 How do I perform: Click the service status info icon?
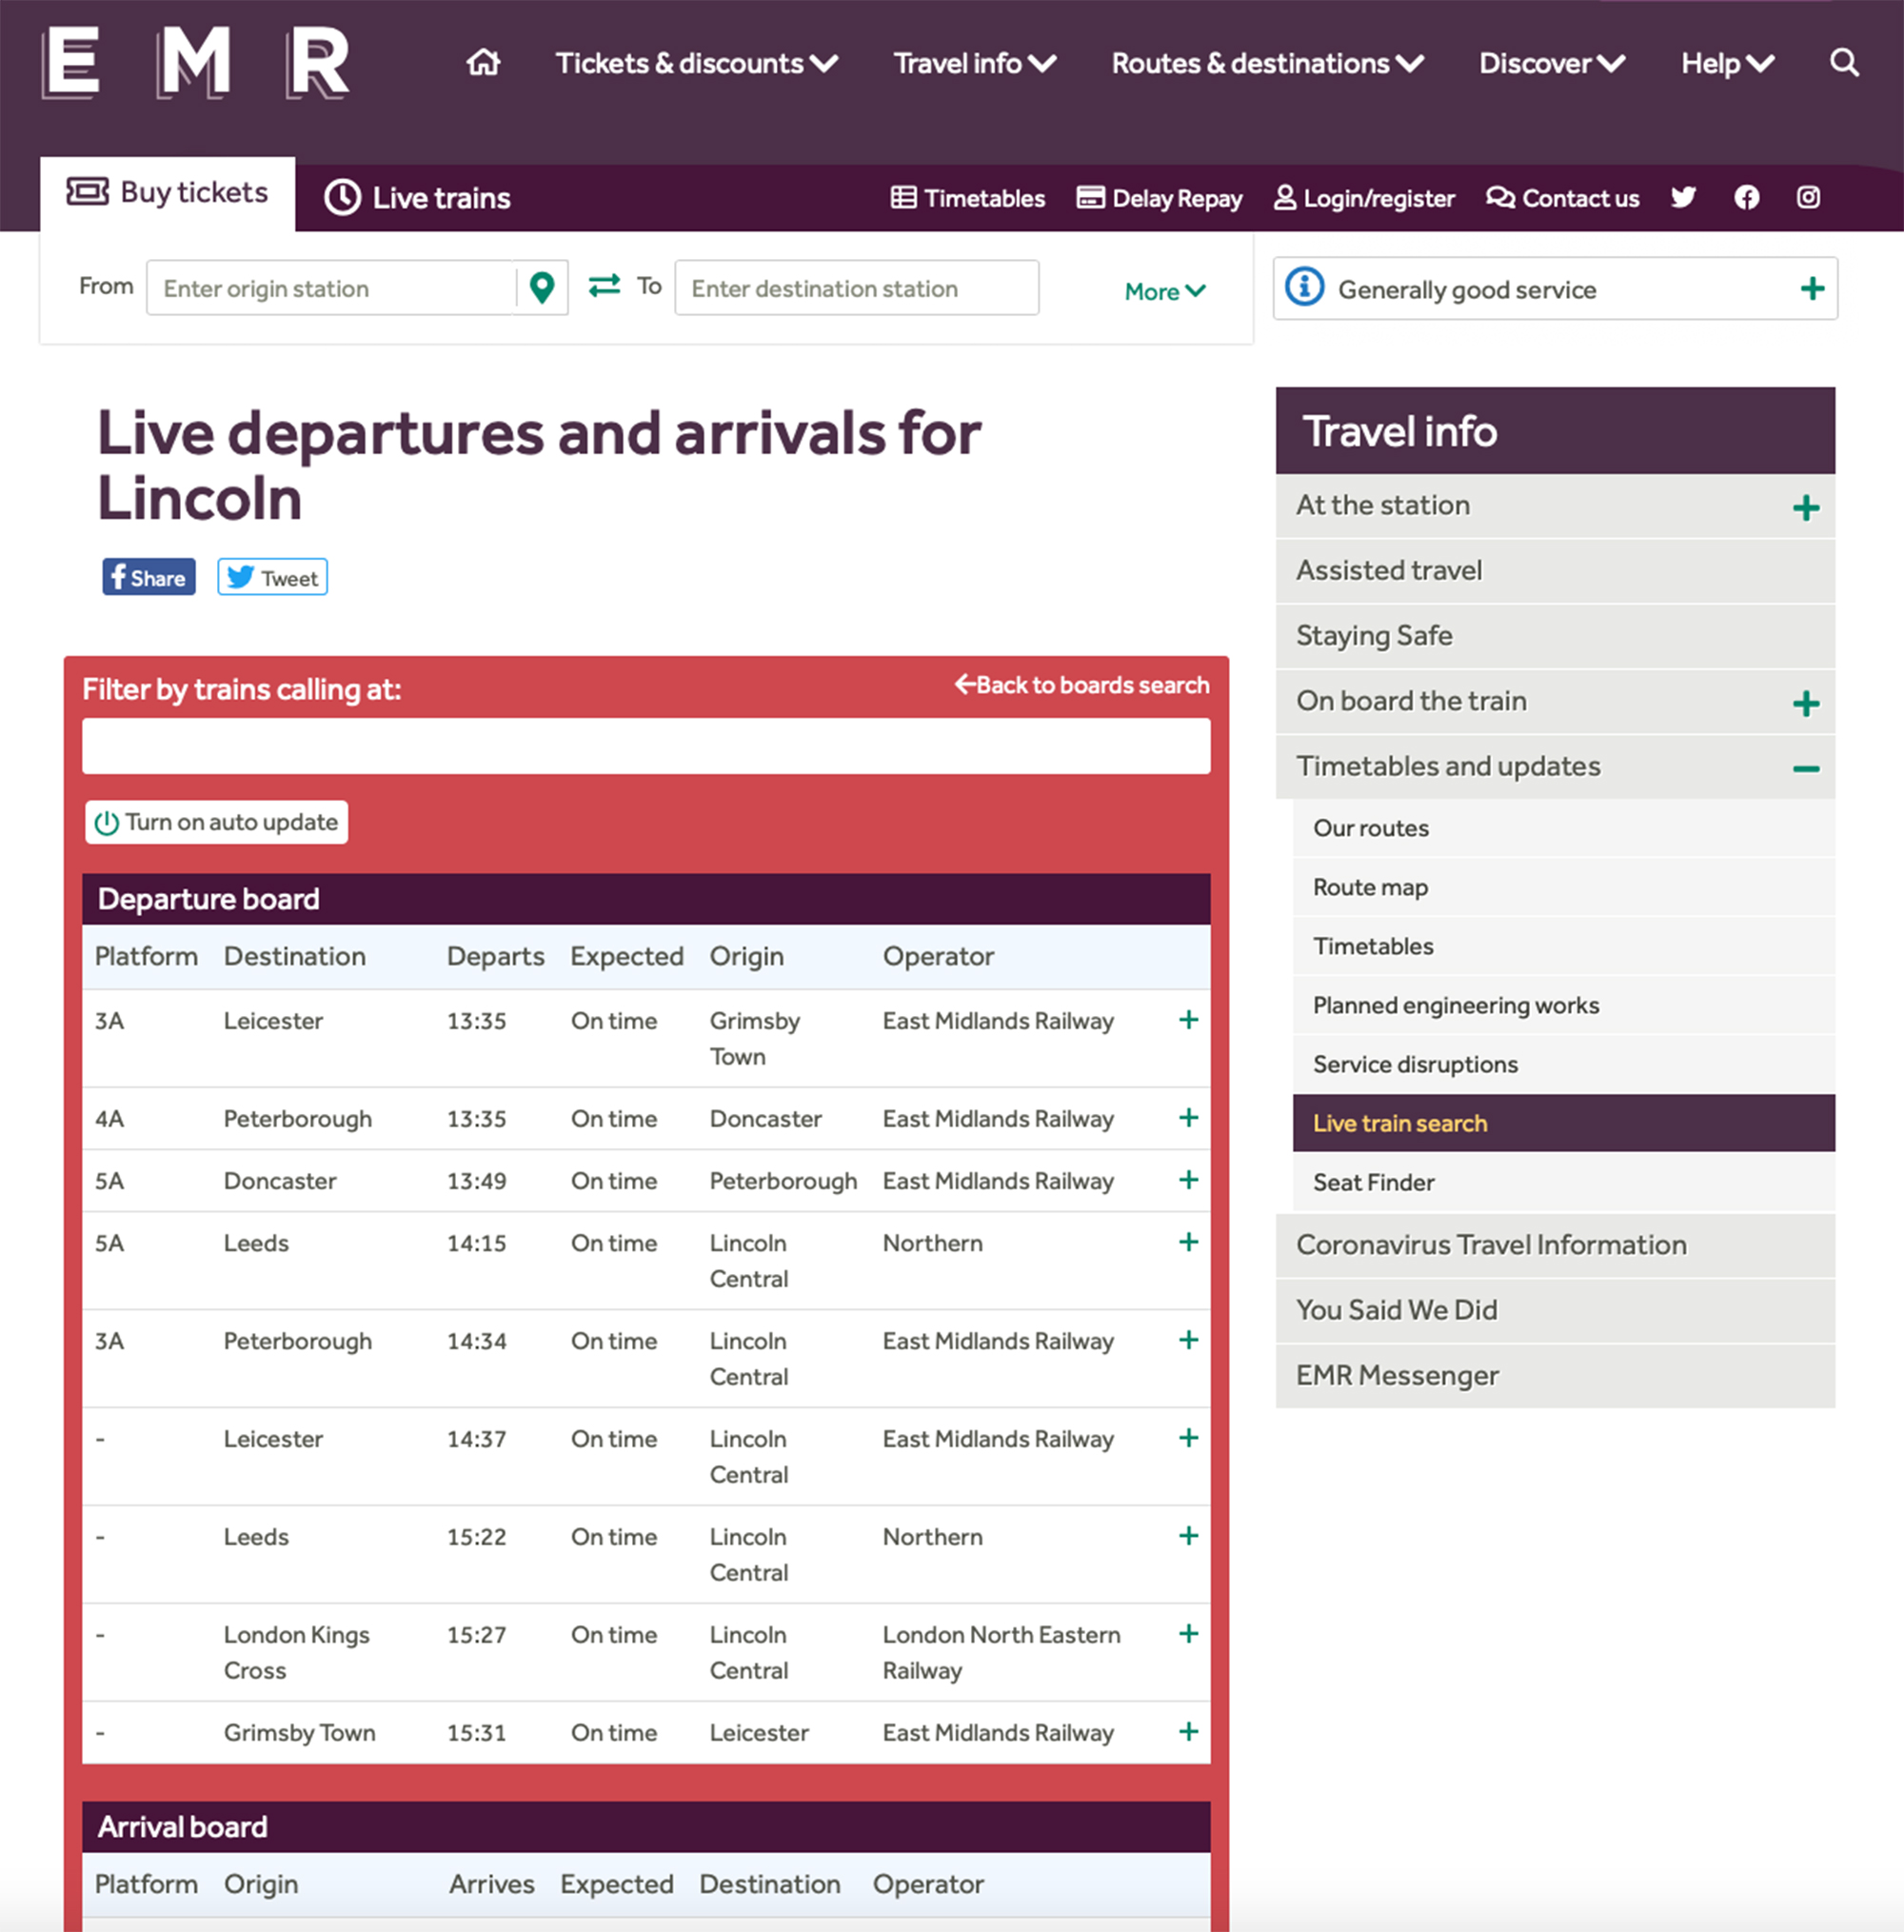(x=1304, y=287)
